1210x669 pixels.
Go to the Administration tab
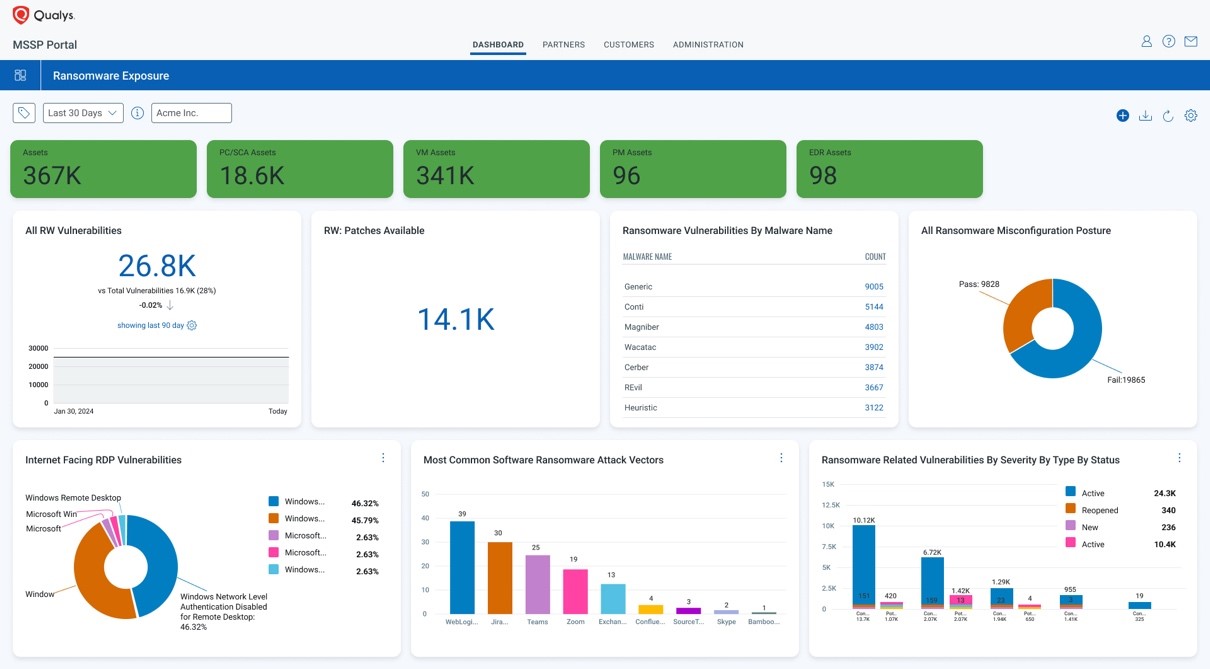708,45
